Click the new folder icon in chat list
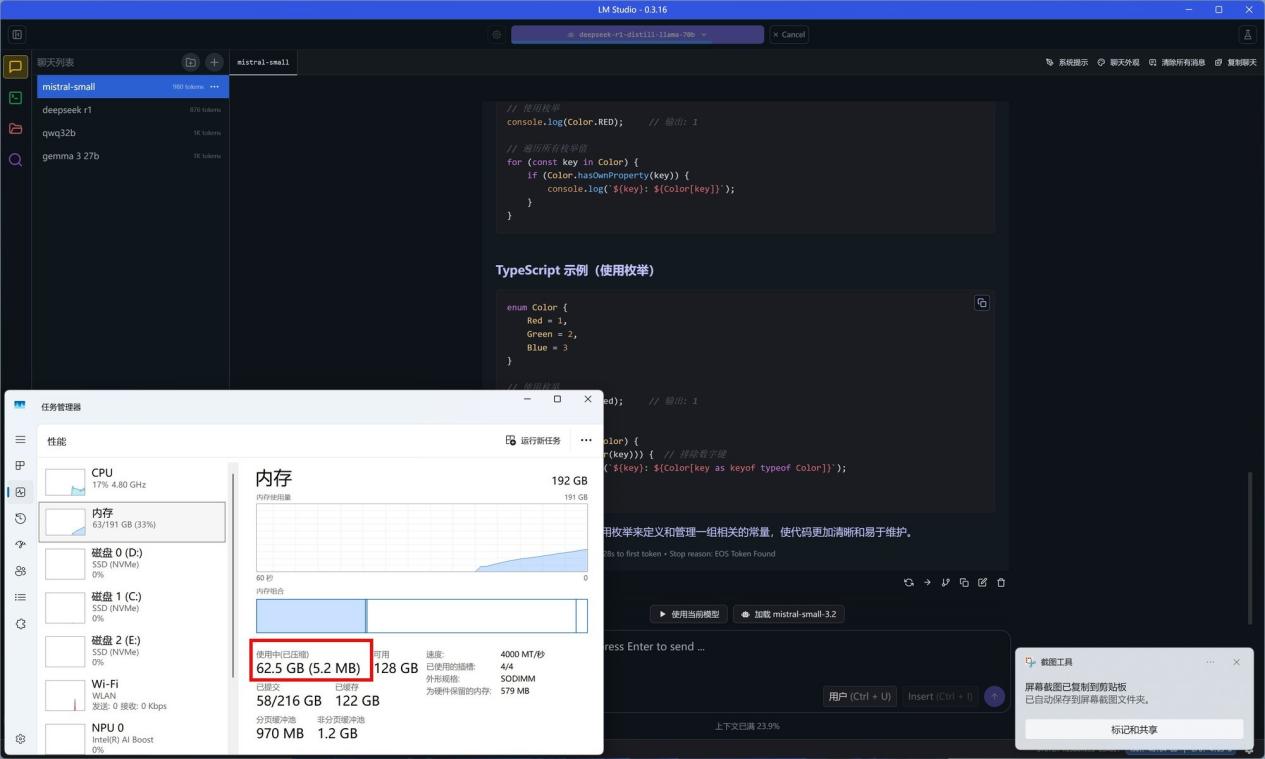Viewport: 1265px width, 759px height. (x=191, y=62)
